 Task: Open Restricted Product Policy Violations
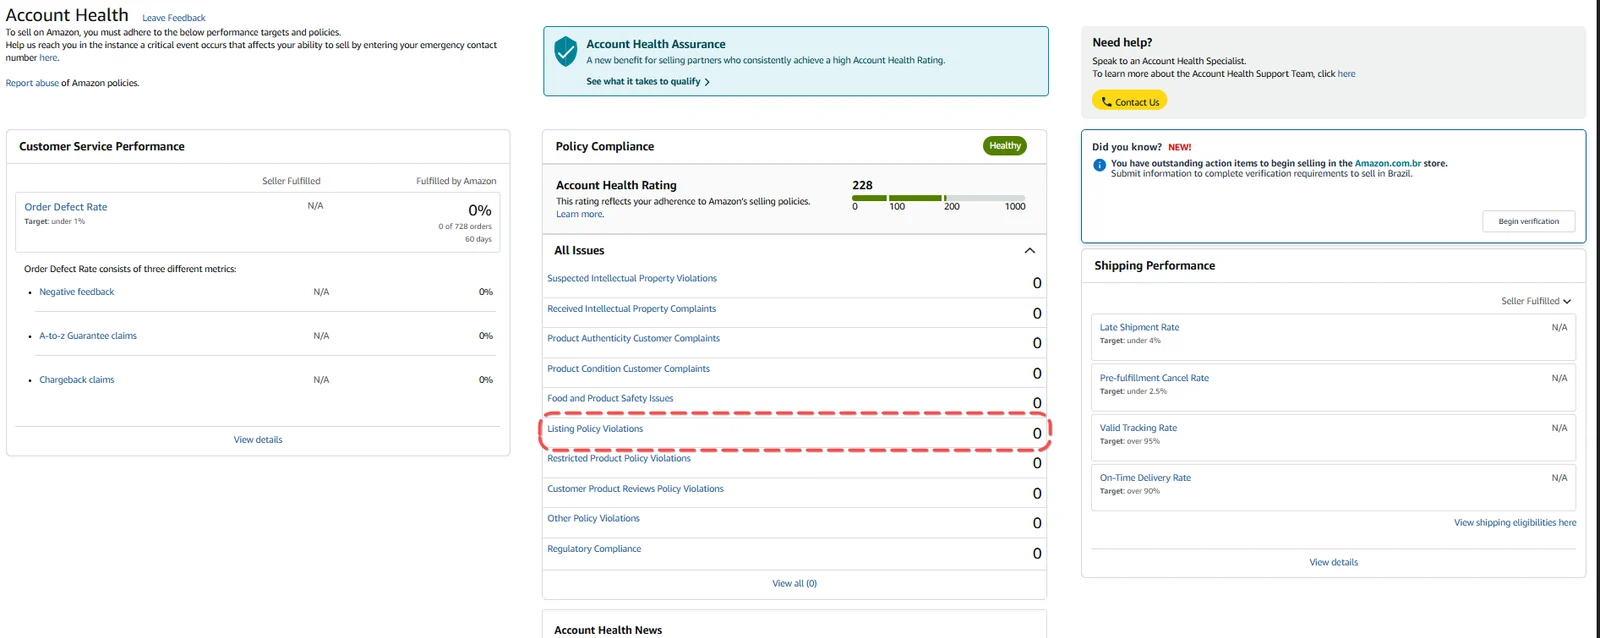coord(619,459)
